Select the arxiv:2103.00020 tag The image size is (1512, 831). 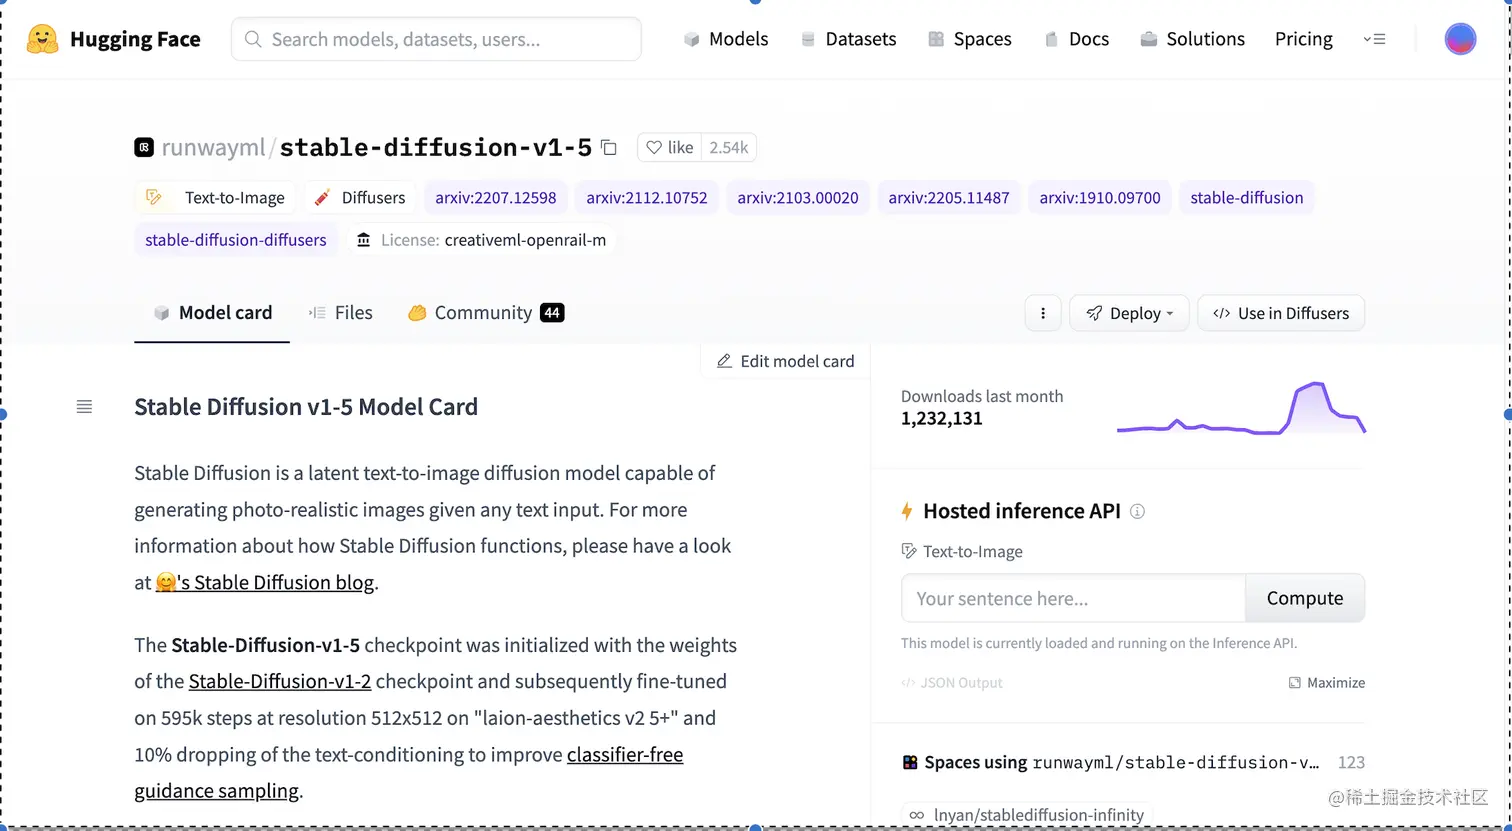pos(798,197)
